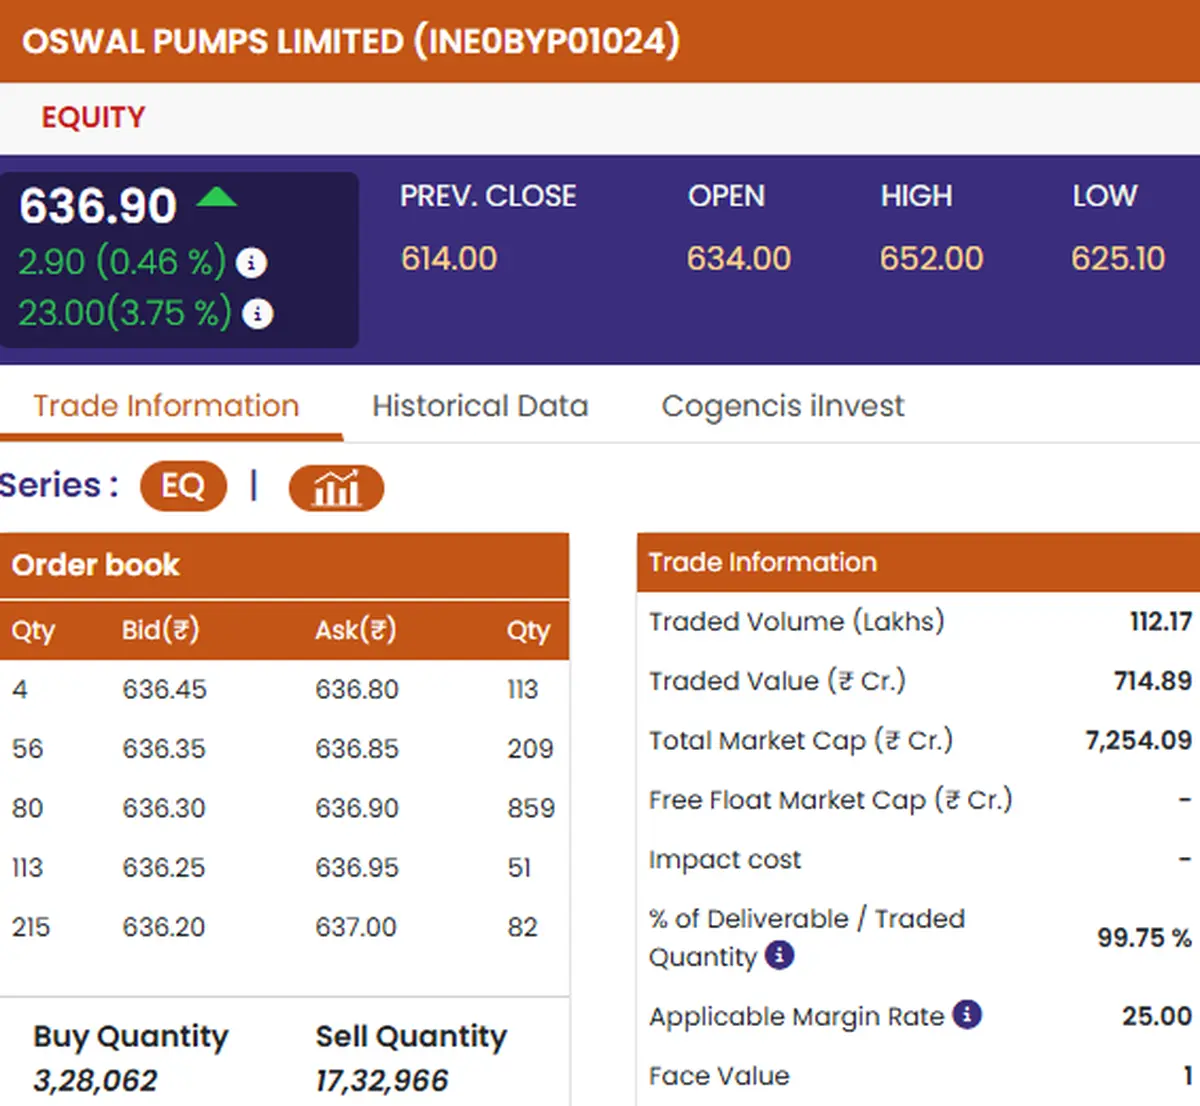
Task: Click last traded price 636.90
Action: [98, 206]
